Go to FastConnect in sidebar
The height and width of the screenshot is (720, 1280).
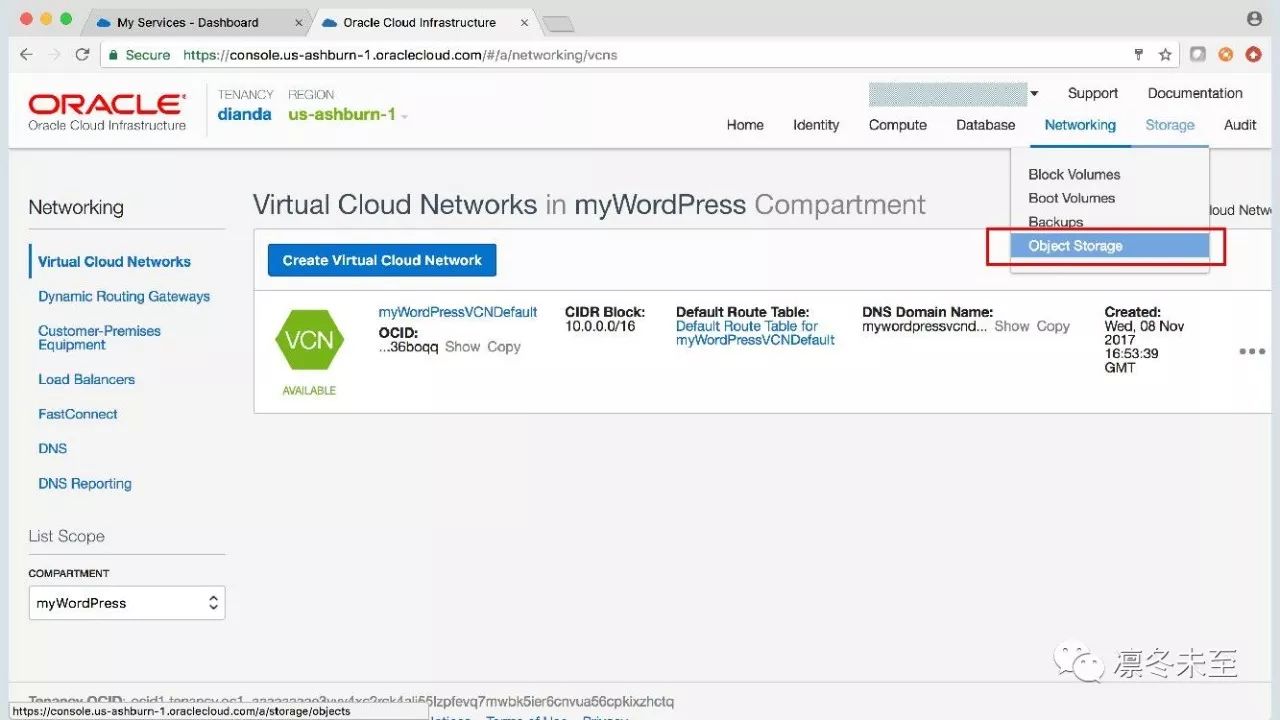click(78, 414)
